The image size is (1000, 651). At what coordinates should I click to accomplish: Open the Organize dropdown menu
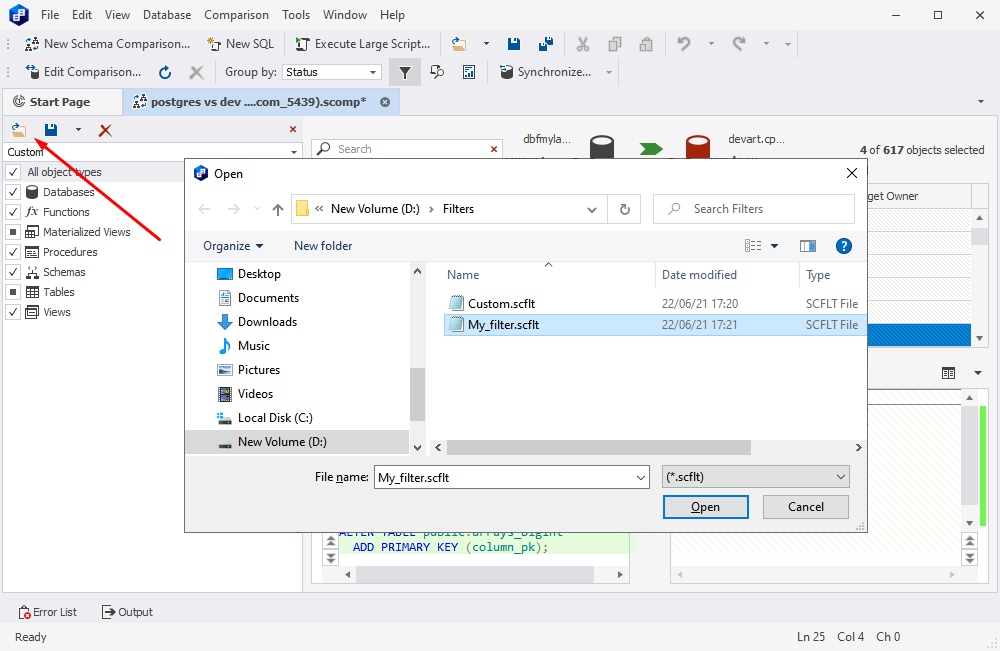[233, 246]
